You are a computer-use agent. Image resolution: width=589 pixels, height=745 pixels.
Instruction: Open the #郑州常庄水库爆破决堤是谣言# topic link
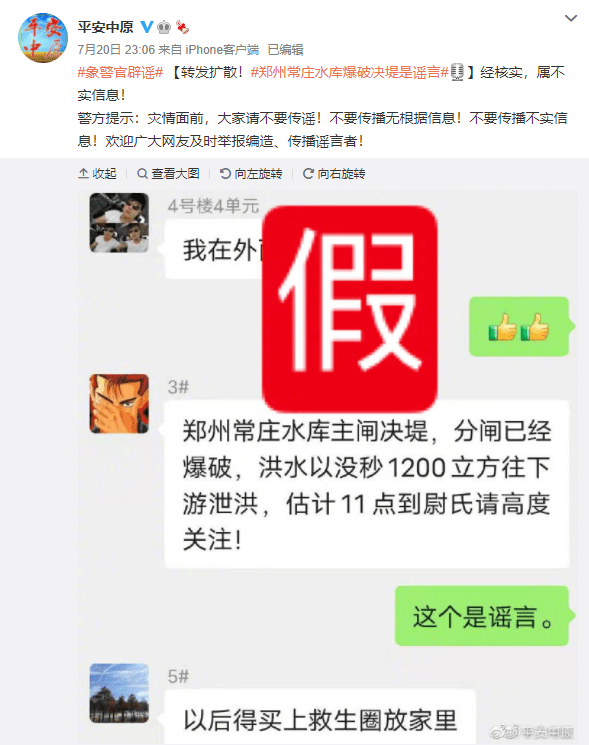349,72
